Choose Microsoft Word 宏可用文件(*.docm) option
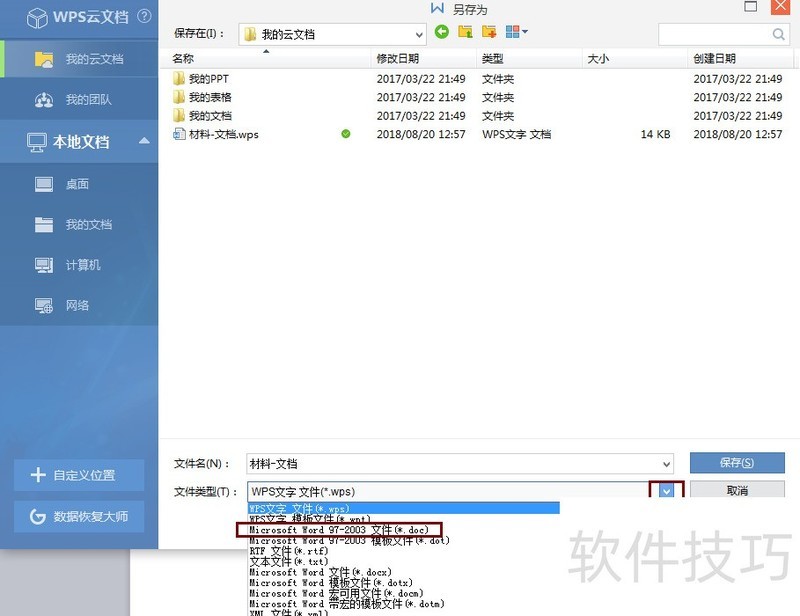The width and height of the screenshot is (800, 616). click(336, 593)
